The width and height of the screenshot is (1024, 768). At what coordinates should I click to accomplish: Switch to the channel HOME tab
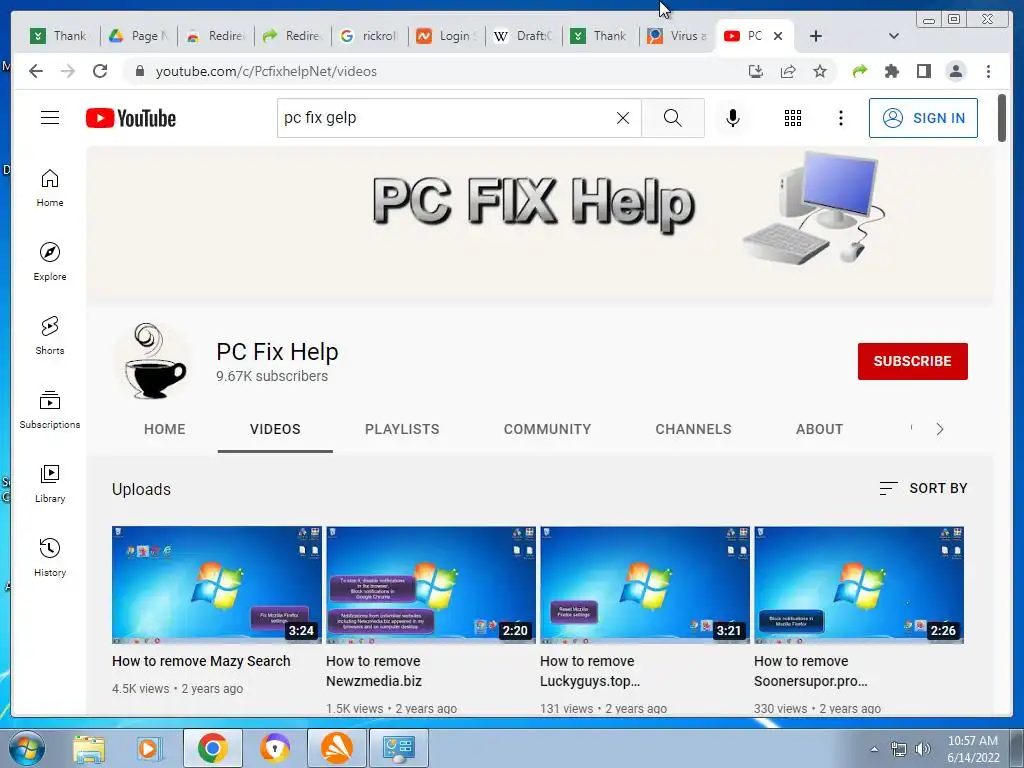(165, 429)
